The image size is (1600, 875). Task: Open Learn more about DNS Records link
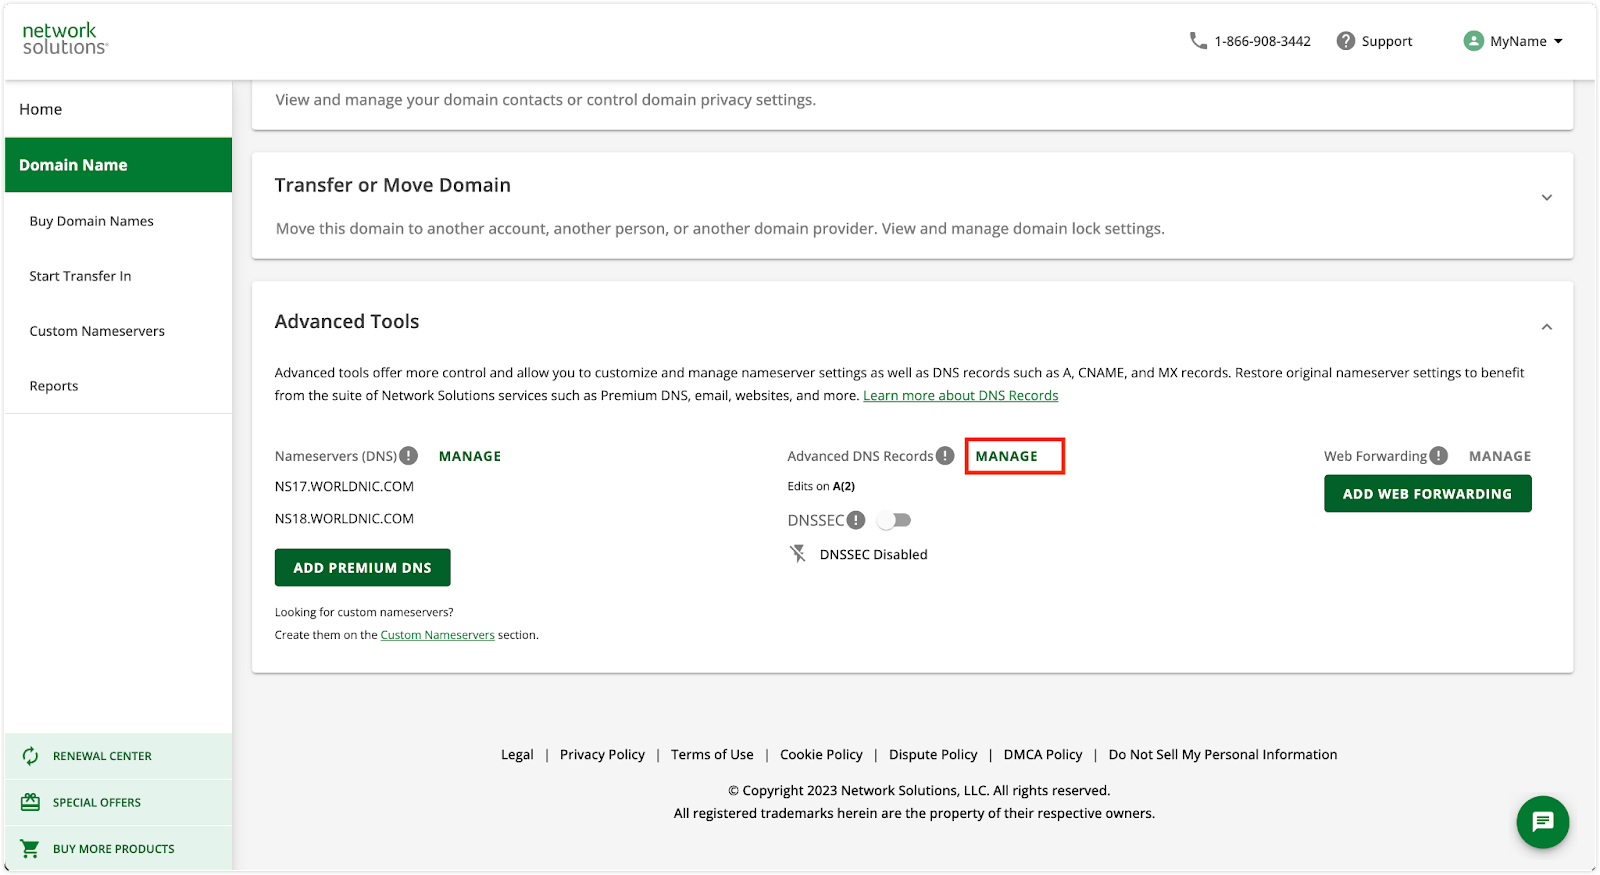961,396
